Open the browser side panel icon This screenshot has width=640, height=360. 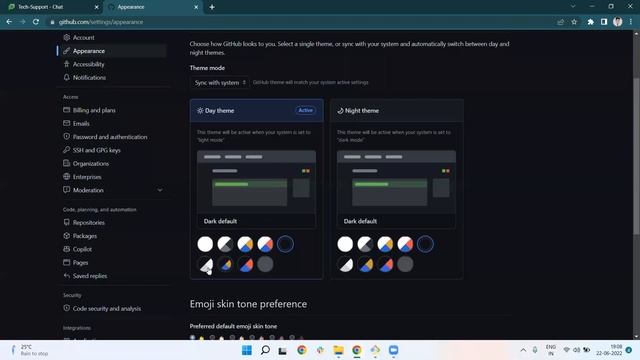(604, 22)
